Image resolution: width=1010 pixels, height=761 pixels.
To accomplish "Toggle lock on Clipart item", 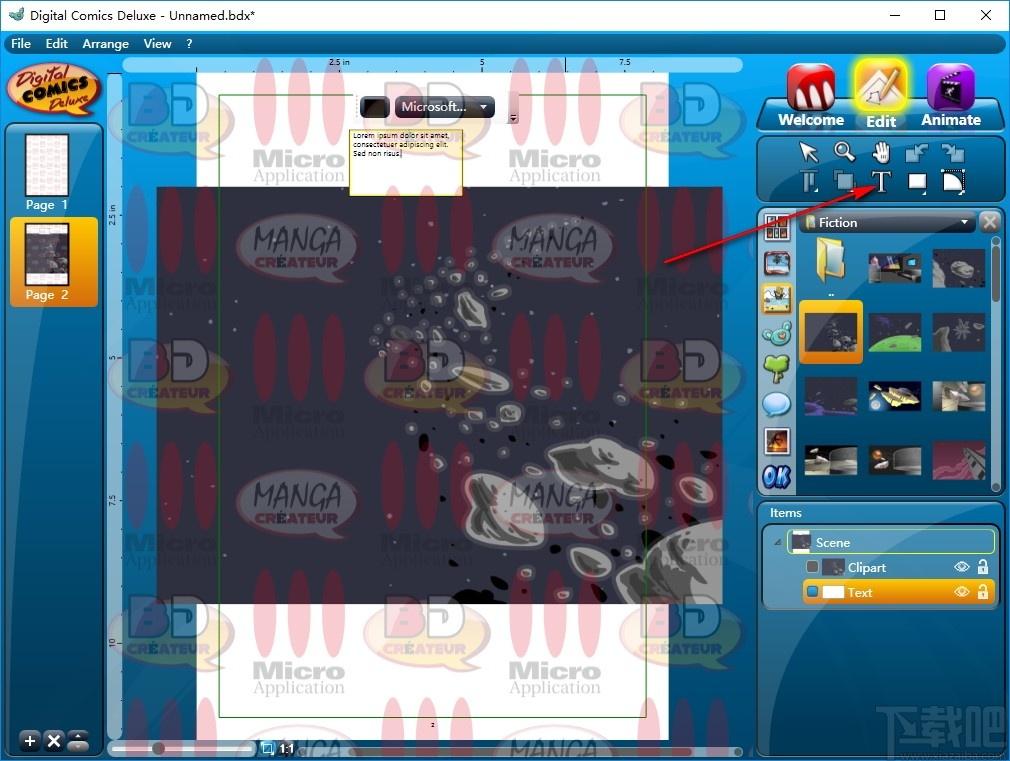I will point(983,567).
